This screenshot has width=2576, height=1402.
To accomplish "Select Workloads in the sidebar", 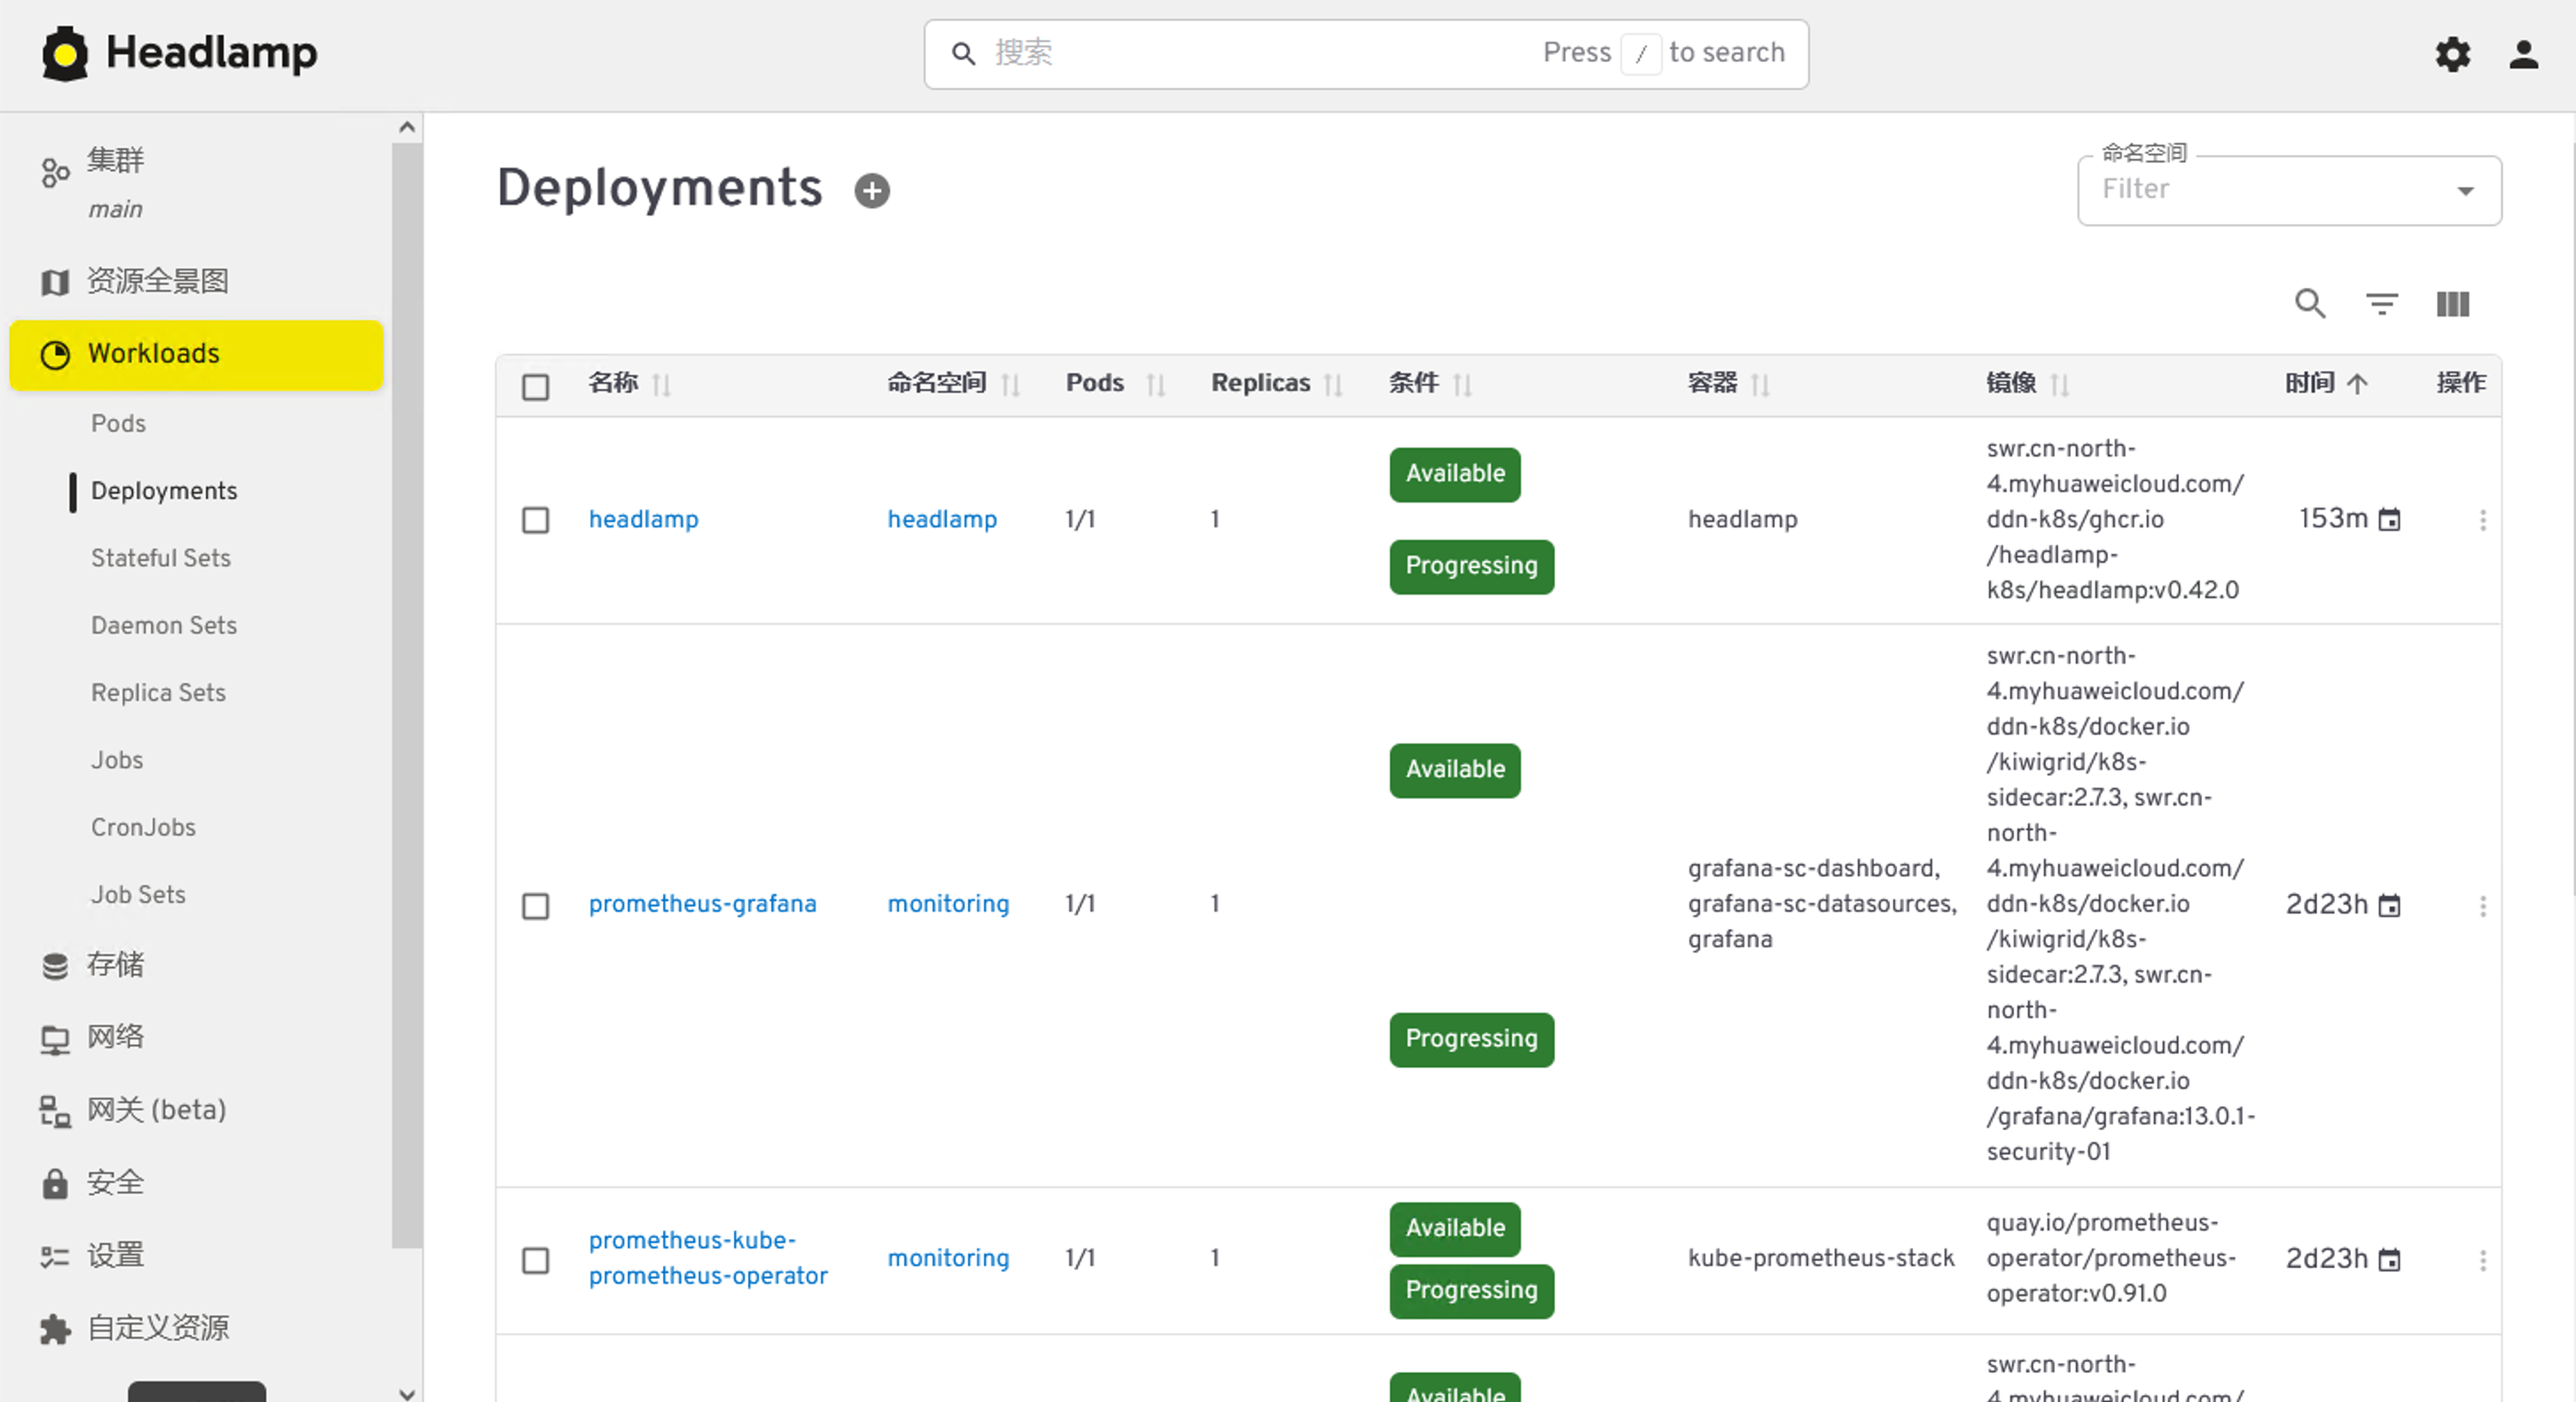I will 196,355.
